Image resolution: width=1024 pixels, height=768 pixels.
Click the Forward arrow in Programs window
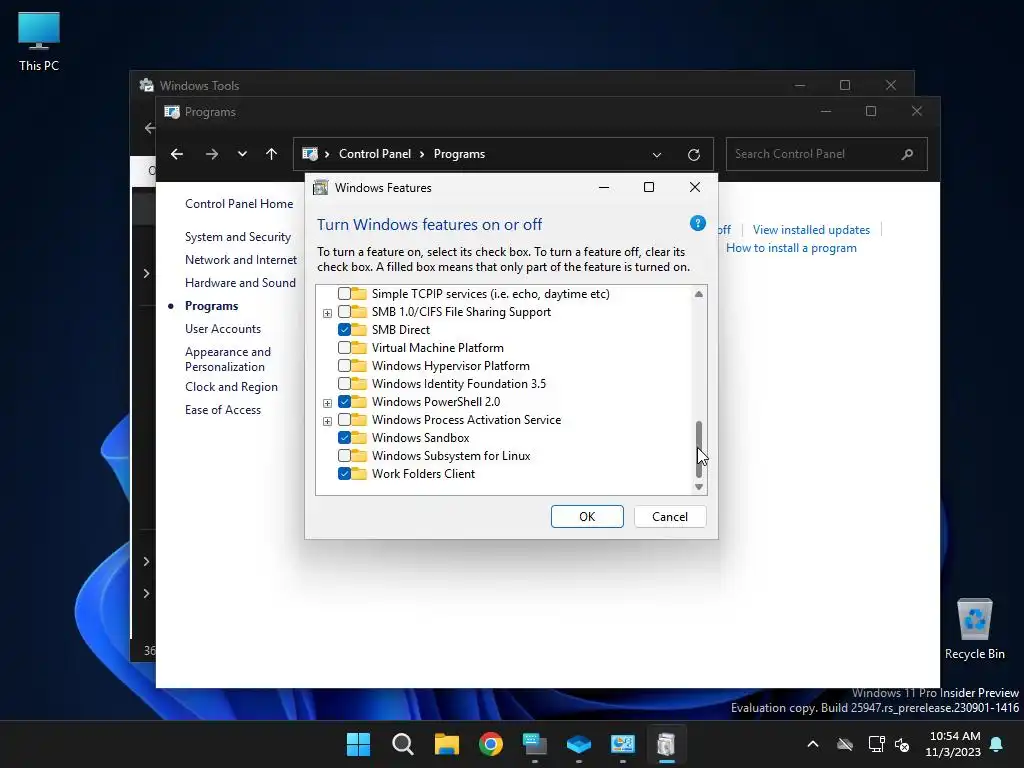click(212, 154)
